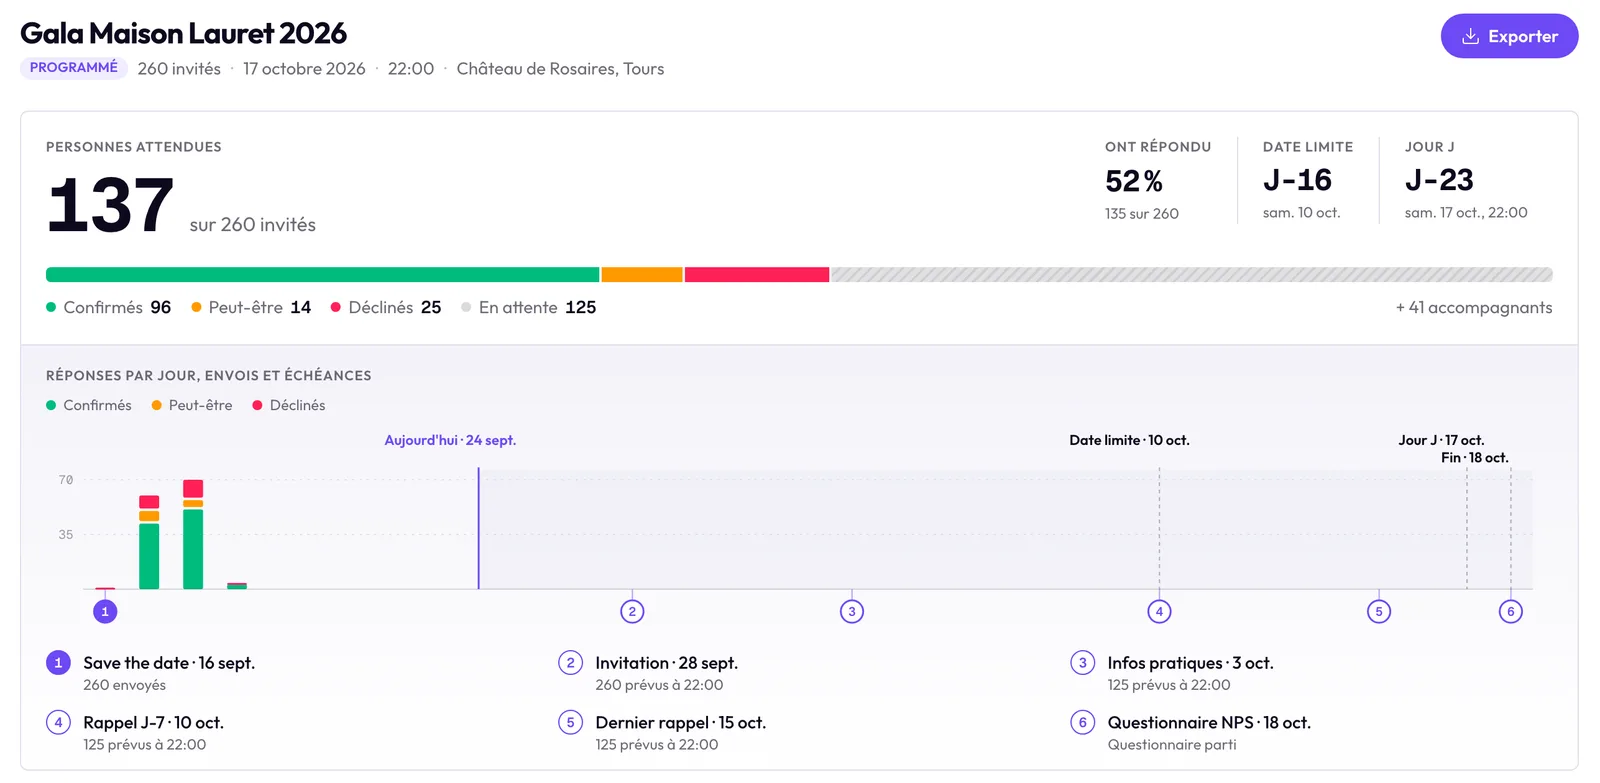
Task: Click the number badge beside Questionnaire NPS
Action: click(x=1082, y=722)
